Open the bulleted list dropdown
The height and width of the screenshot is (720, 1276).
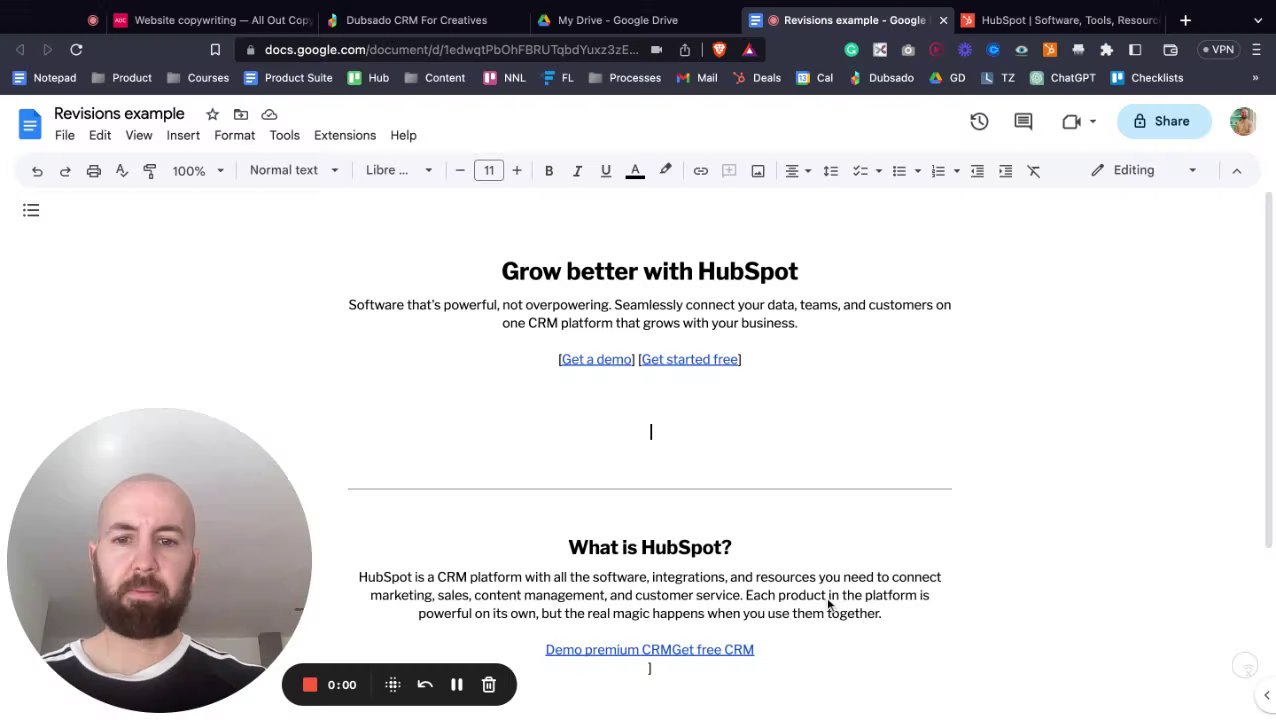(x=905, y=171)
